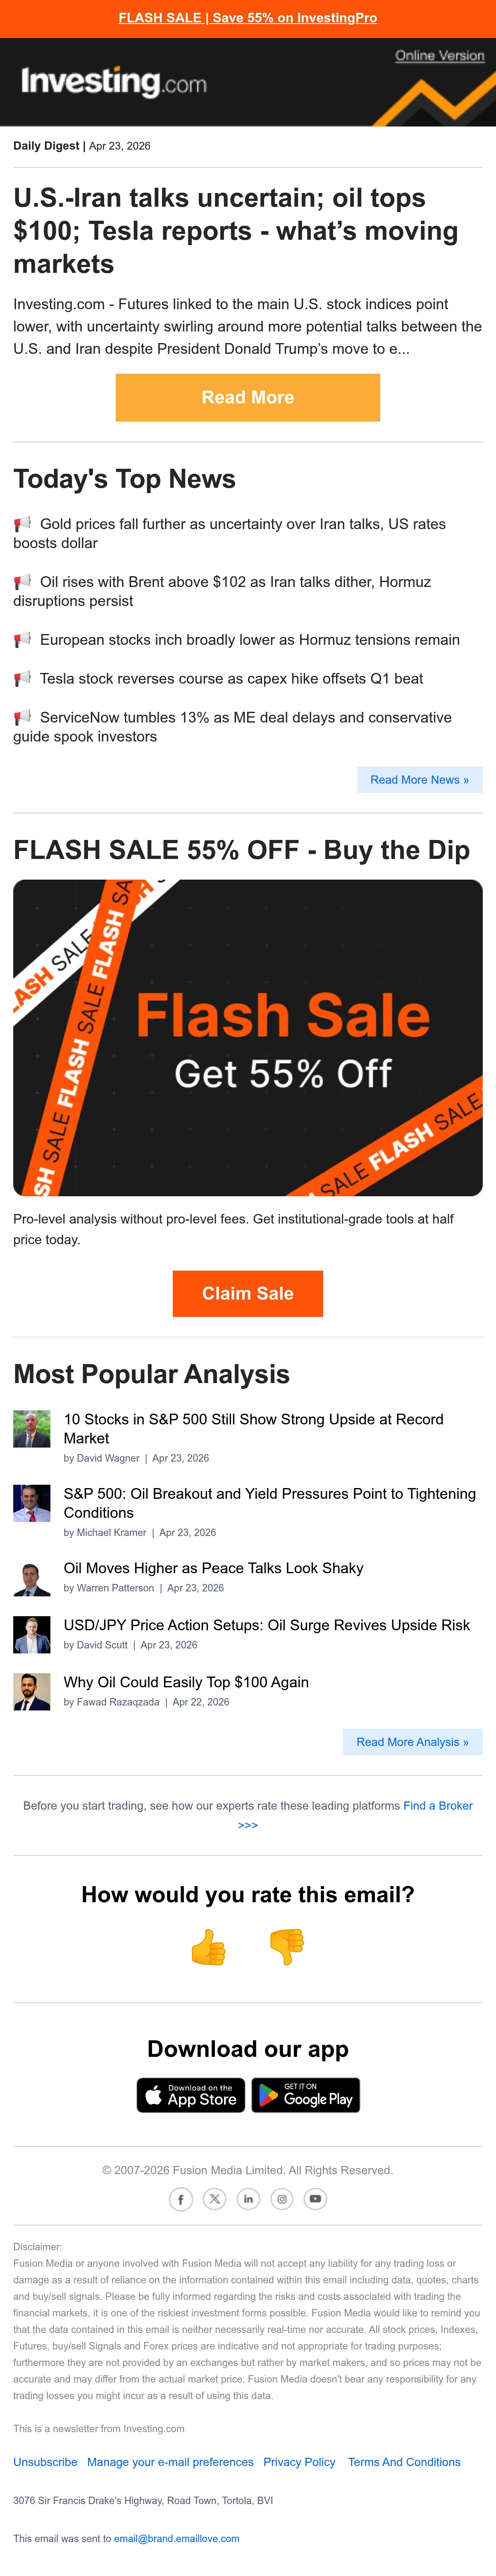Click the Claim Sale button

point(248,1294)
